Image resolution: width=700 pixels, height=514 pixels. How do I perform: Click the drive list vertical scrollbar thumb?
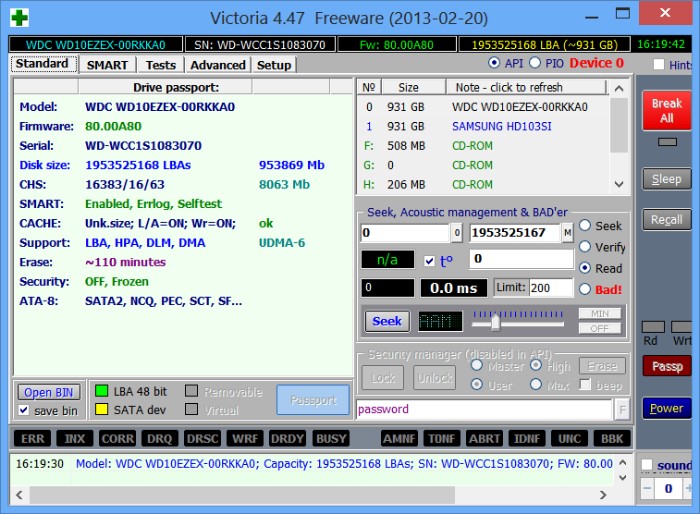pyautogui.click(x=619, y=125)
